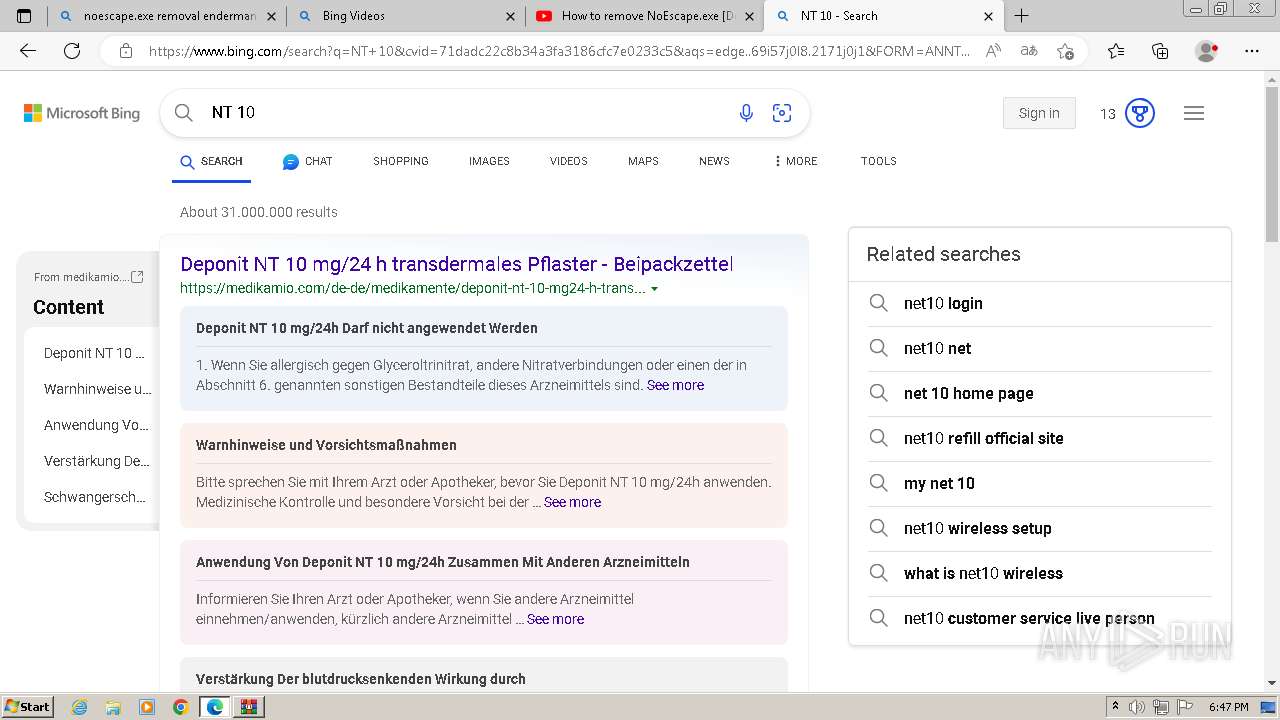Viewport: 1280px width, 720px height.
Task: Search using voice microphone icon
Action: click(746, 113)
